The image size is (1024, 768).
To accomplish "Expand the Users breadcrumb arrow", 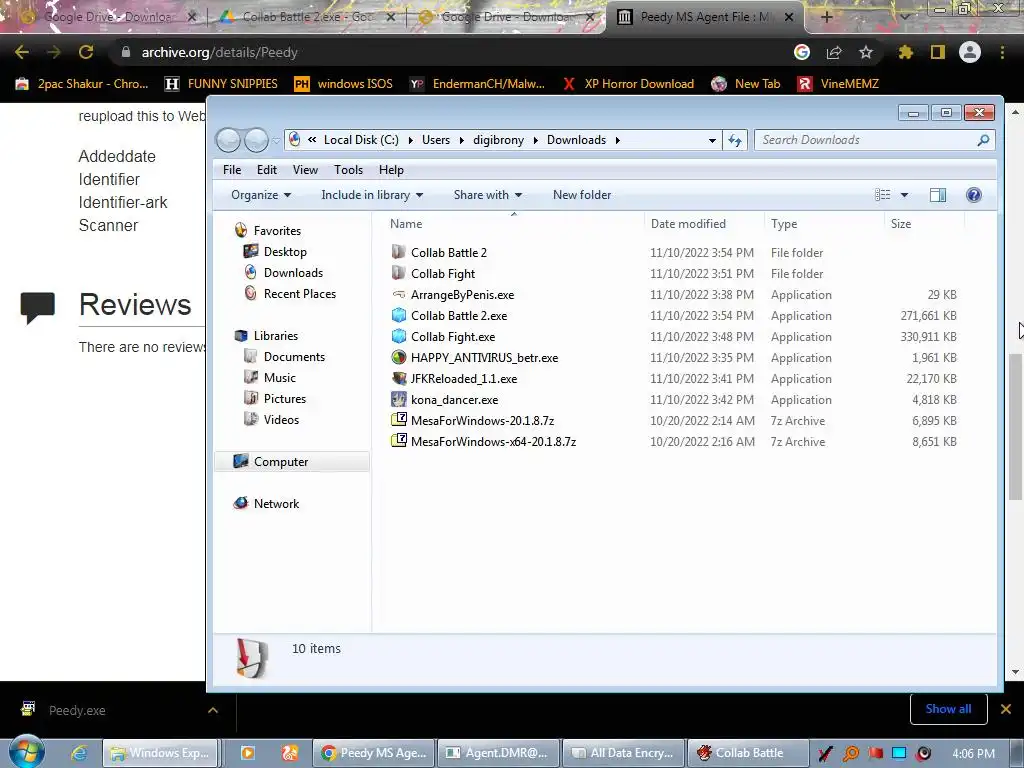I will [x=462, y=140].
